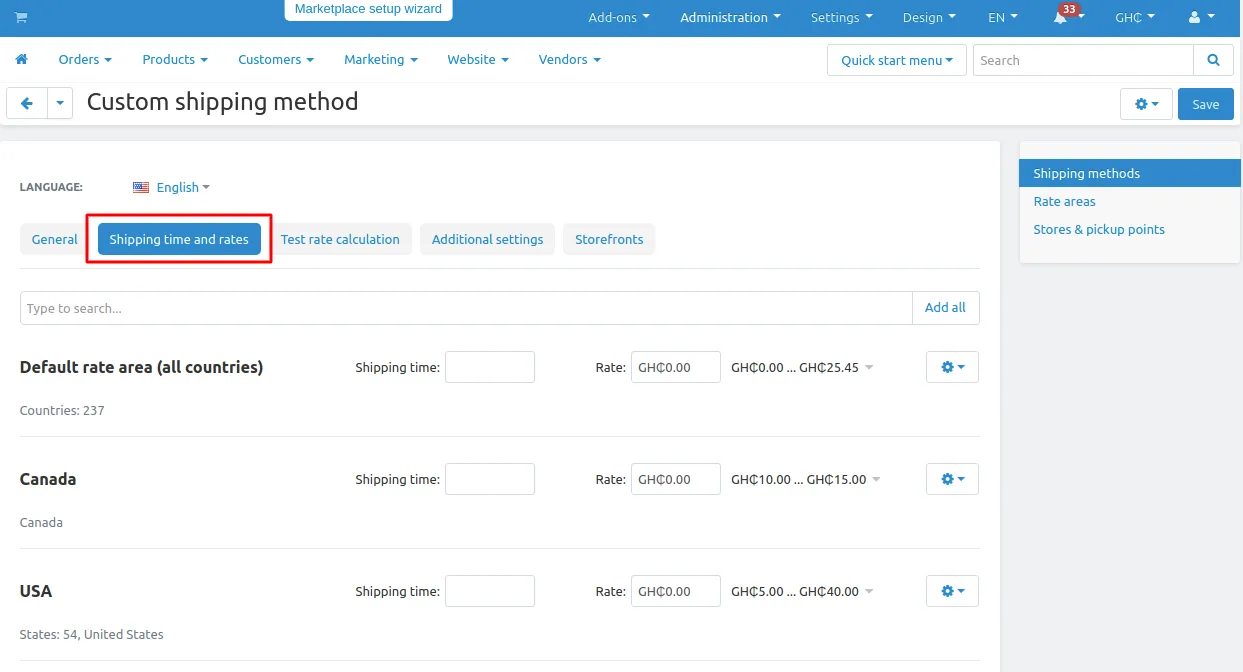
Task: Select Shipping methods in sidebar
Action: point(1130,173)
